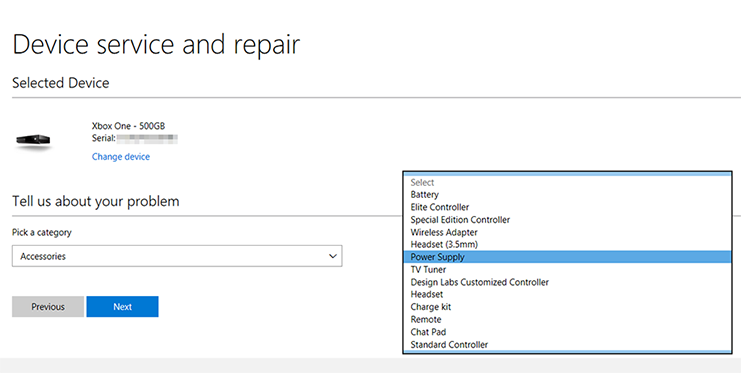
Task: Click the Selected Device heading
Action: tap(60, 83)
